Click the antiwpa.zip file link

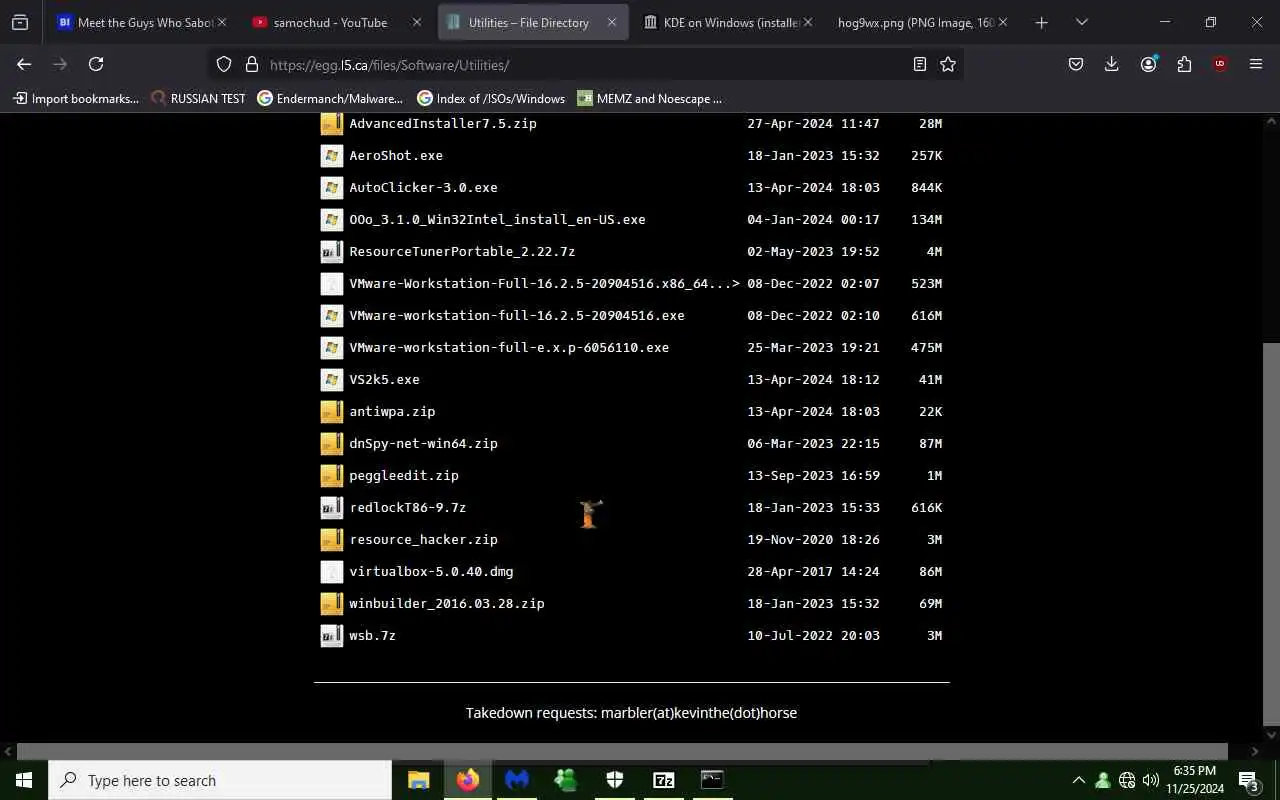[392, 412]
